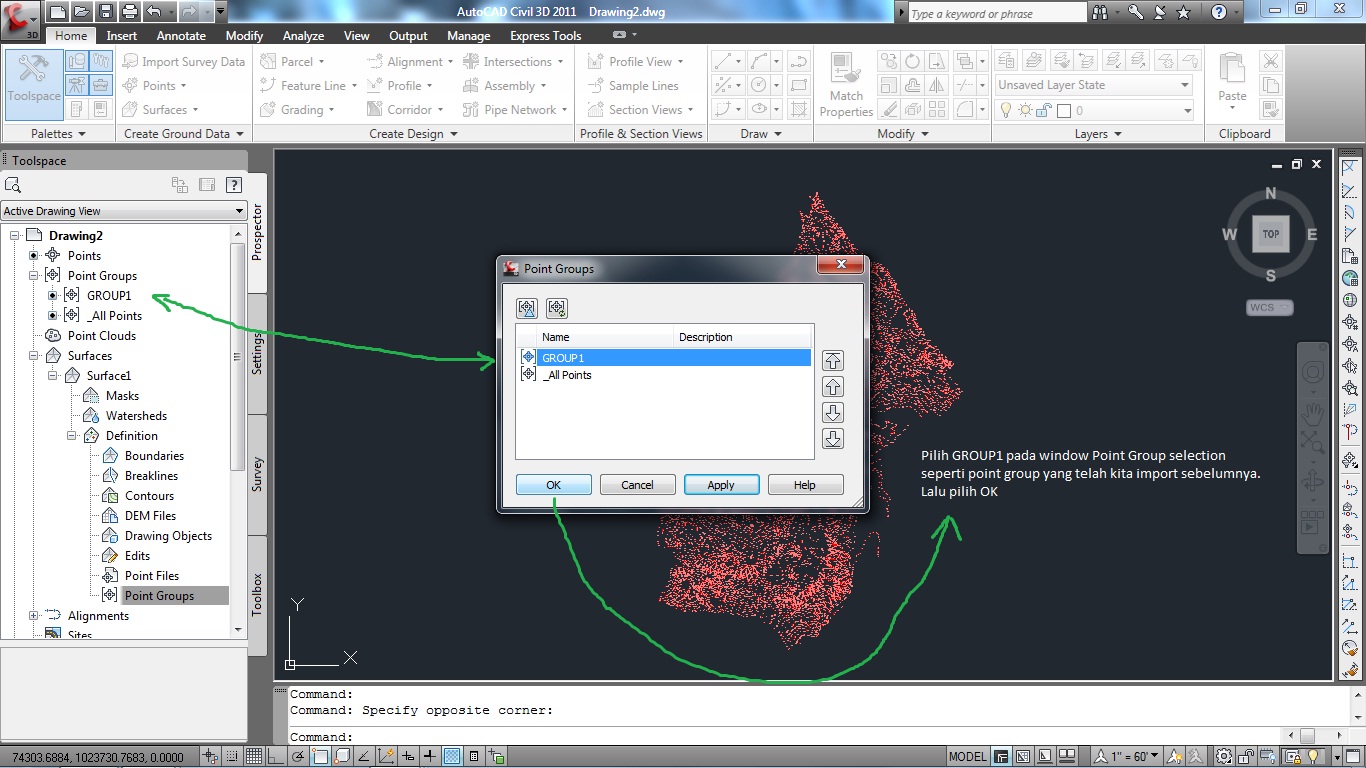Click Cancel in Point Groups dialog
Screen dimensions: 1366x768
pyautogui.click(x=637, y=485)
